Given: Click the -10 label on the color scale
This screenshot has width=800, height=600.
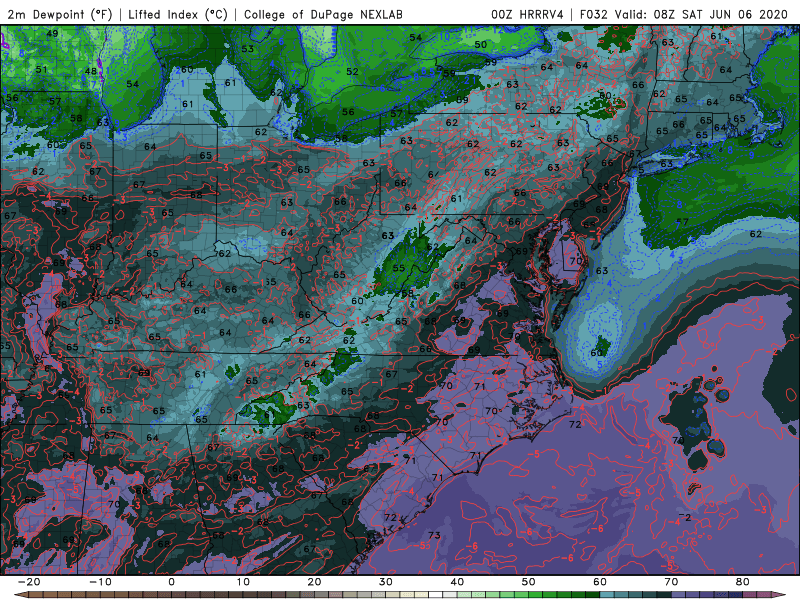Looking at the screenshot, I should (x=100, y=582).
